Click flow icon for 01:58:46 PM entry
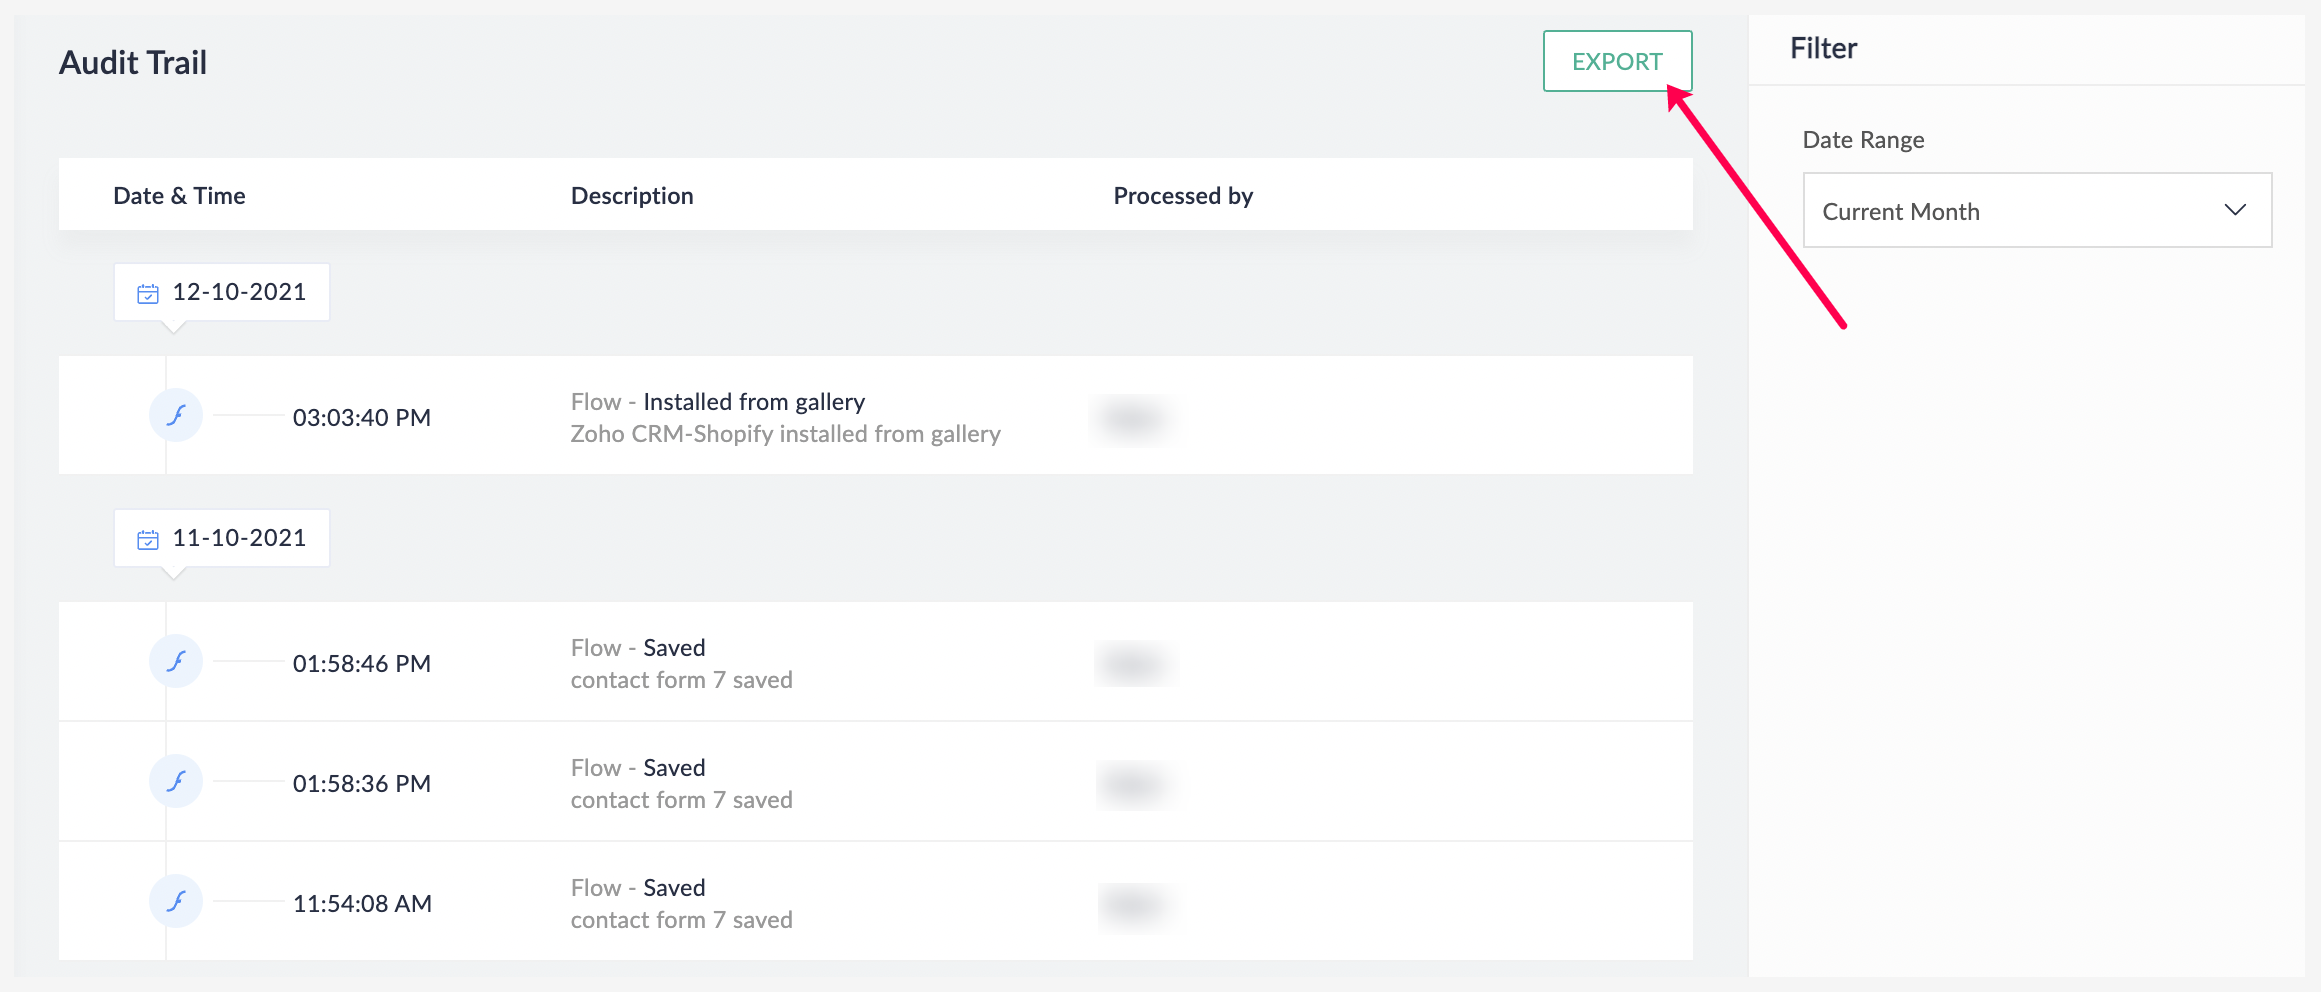Image resolution: width=2321 pixels, height=992 pixels. tap(176, 661)
